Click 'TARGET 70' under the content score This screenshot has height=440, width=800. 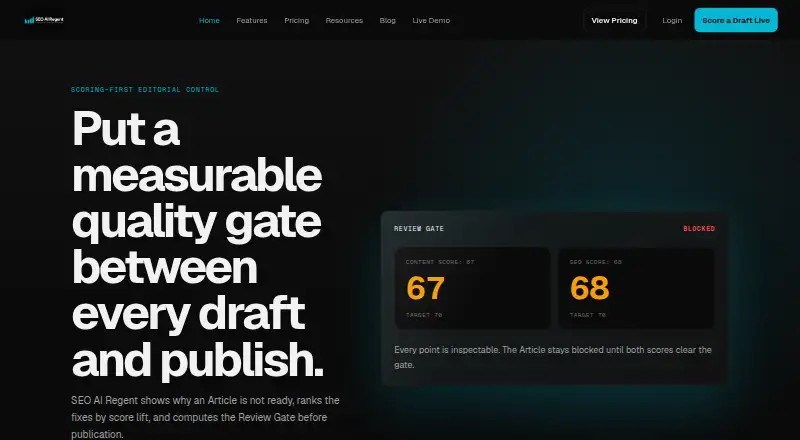424,315
